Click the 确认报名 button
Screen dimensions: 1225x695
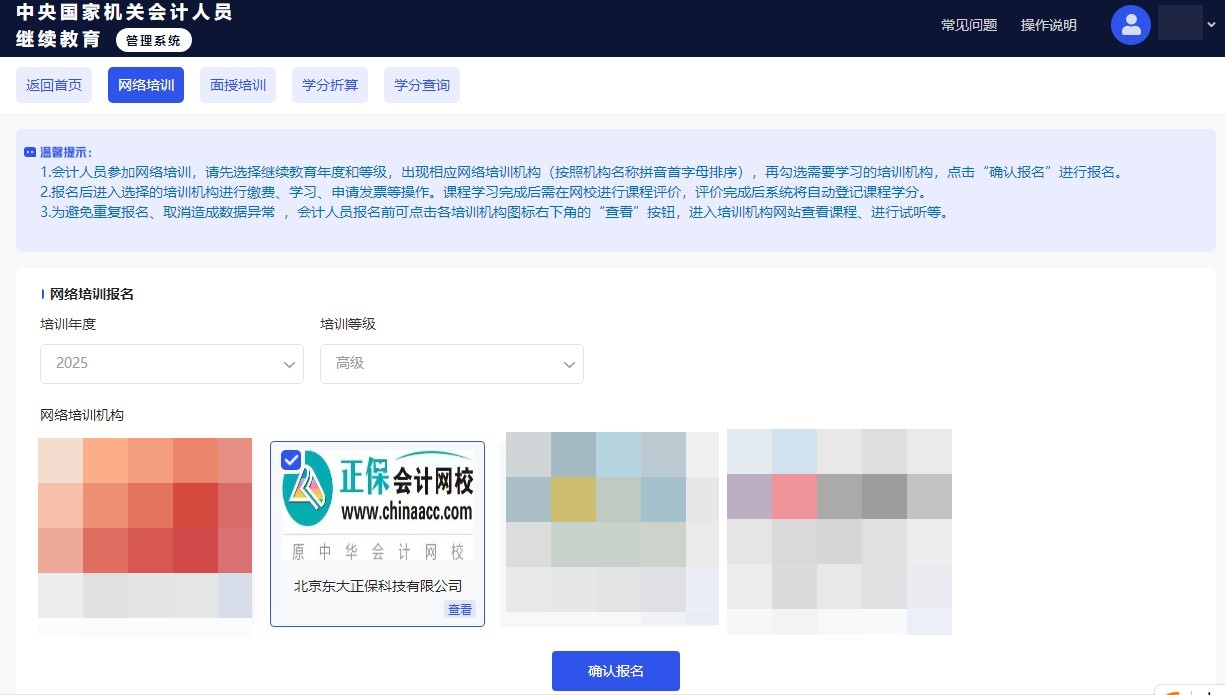615,670
